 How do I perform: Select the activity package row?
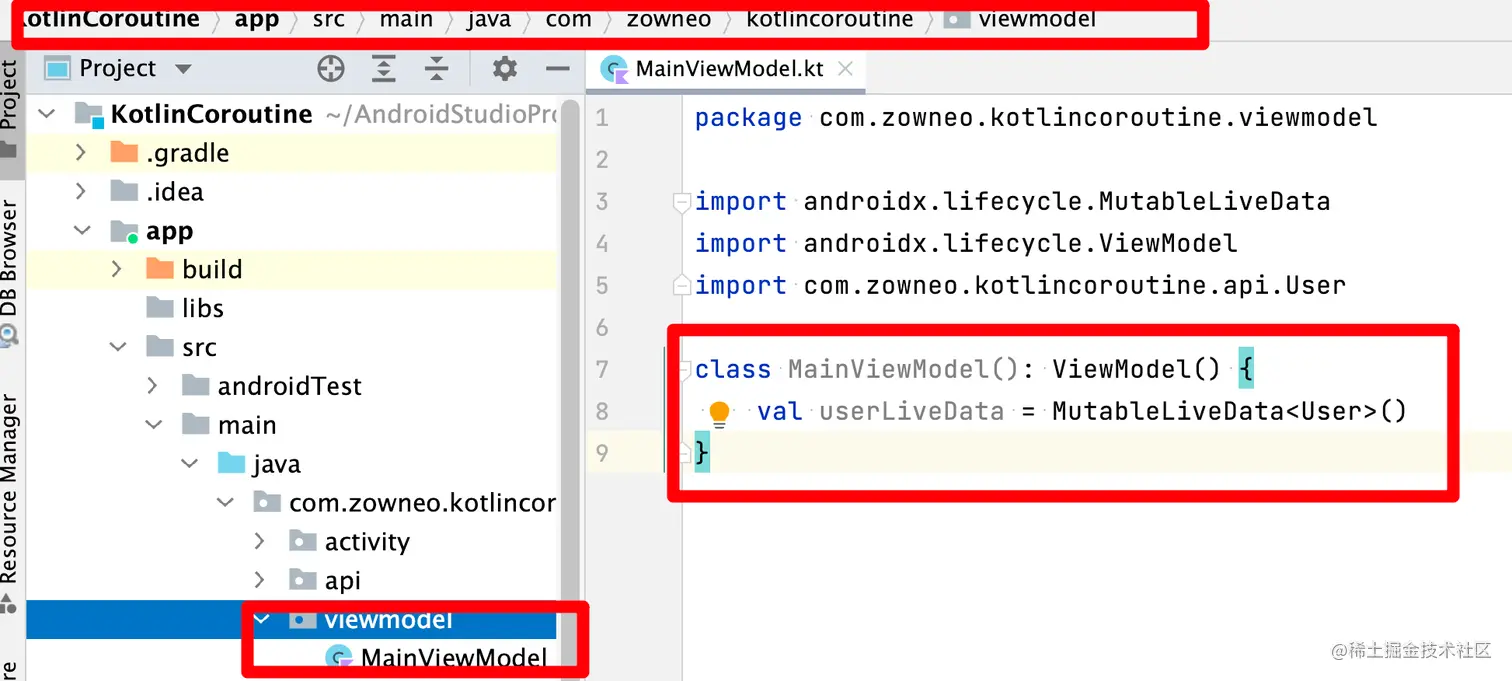pos(291,542)
